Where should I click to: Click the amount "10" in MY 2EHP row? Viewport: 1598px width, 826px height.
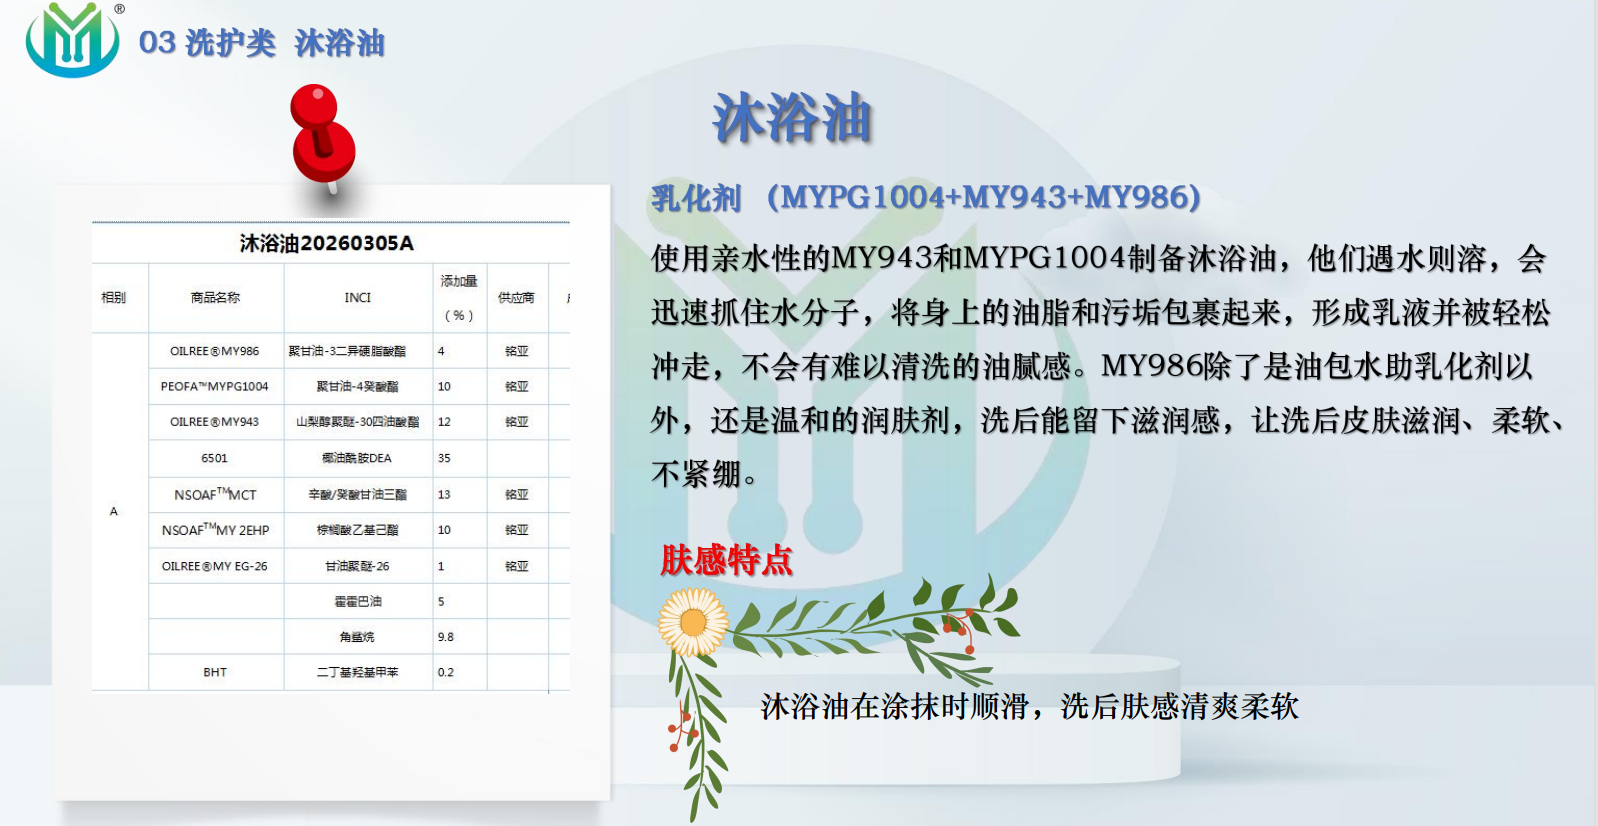point(444,530)
